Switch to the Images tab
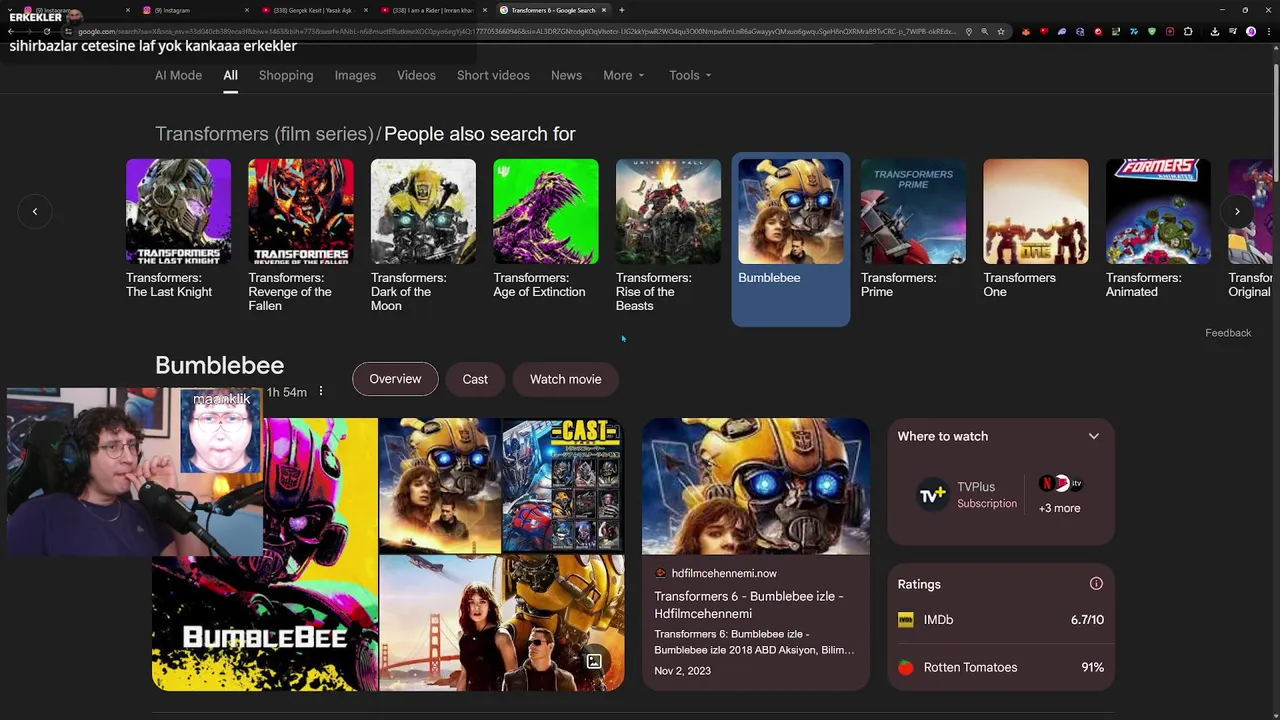Image resolution: width=1280 pixels, height=720 pixels. (355, 75)
